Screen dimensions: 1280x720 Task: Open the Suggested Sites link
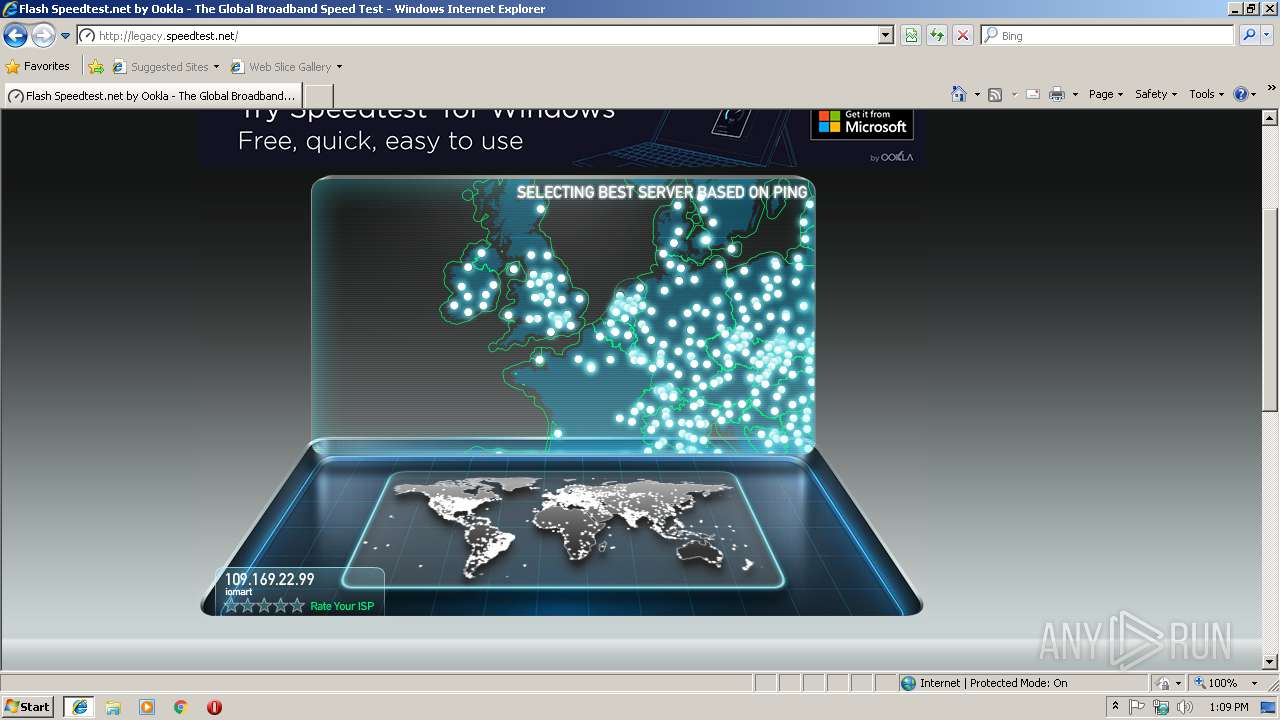click(165, 67)
